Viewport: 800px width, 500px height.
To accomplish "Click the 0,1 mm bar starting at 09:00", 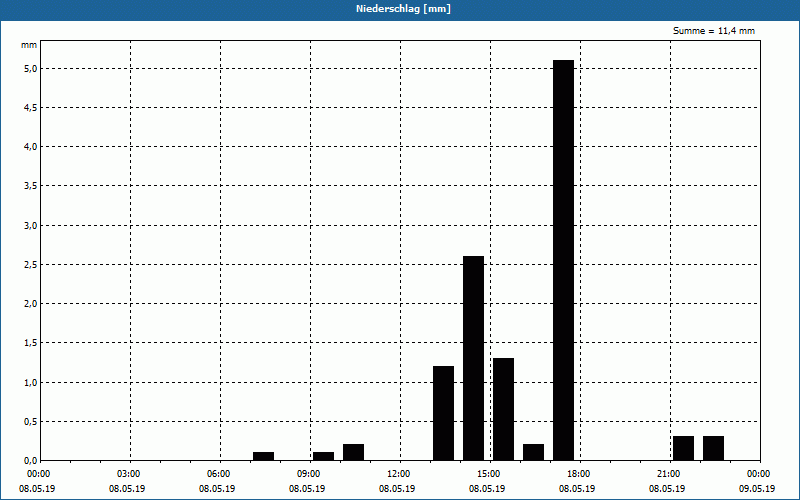I will pyautogui.click(x=323, y=456).
